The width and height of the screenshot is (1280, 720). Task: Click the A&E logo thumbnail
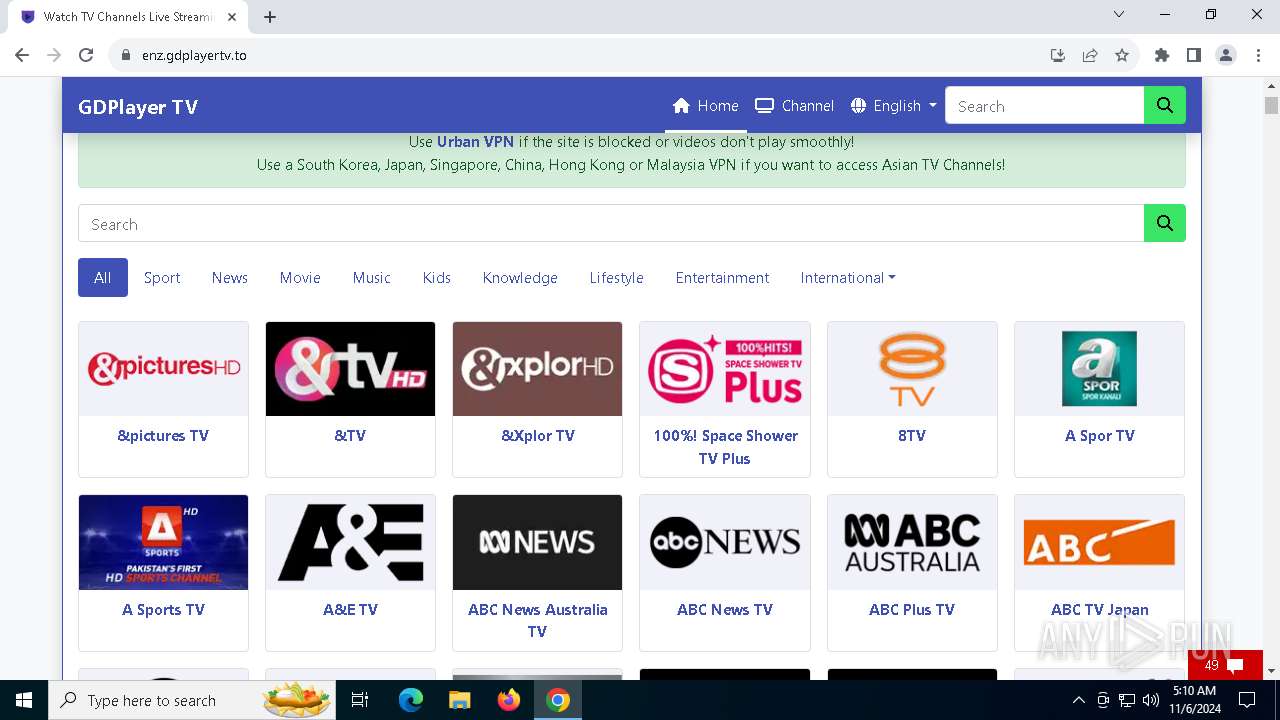350,542
